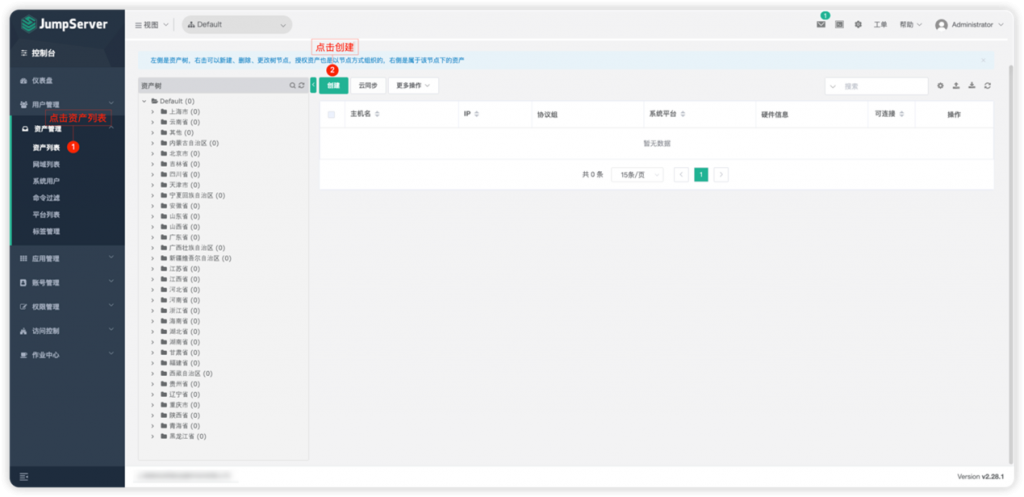
Task: Open 网域列表 in sidebar
Action: [46, 164]
